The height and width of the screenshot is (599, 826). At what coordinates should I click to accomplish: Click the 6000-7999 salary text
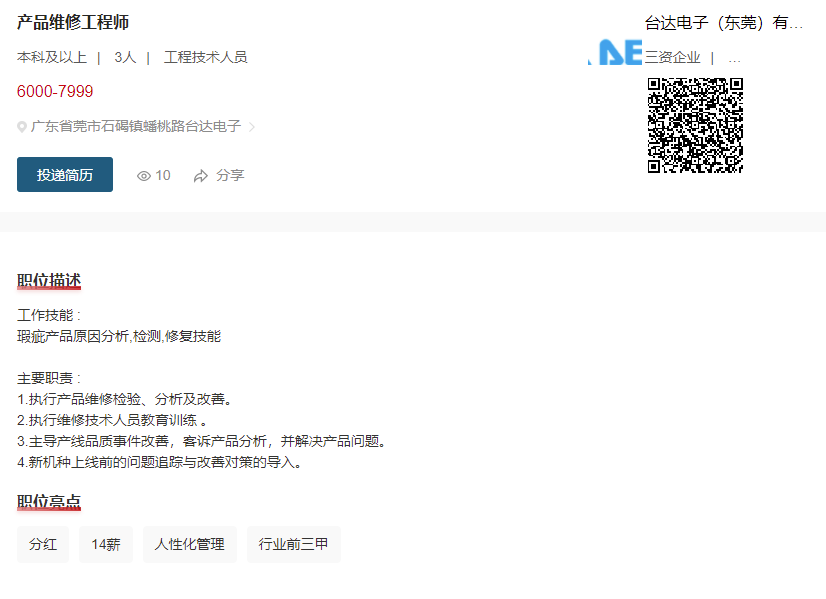coord(55,92)
